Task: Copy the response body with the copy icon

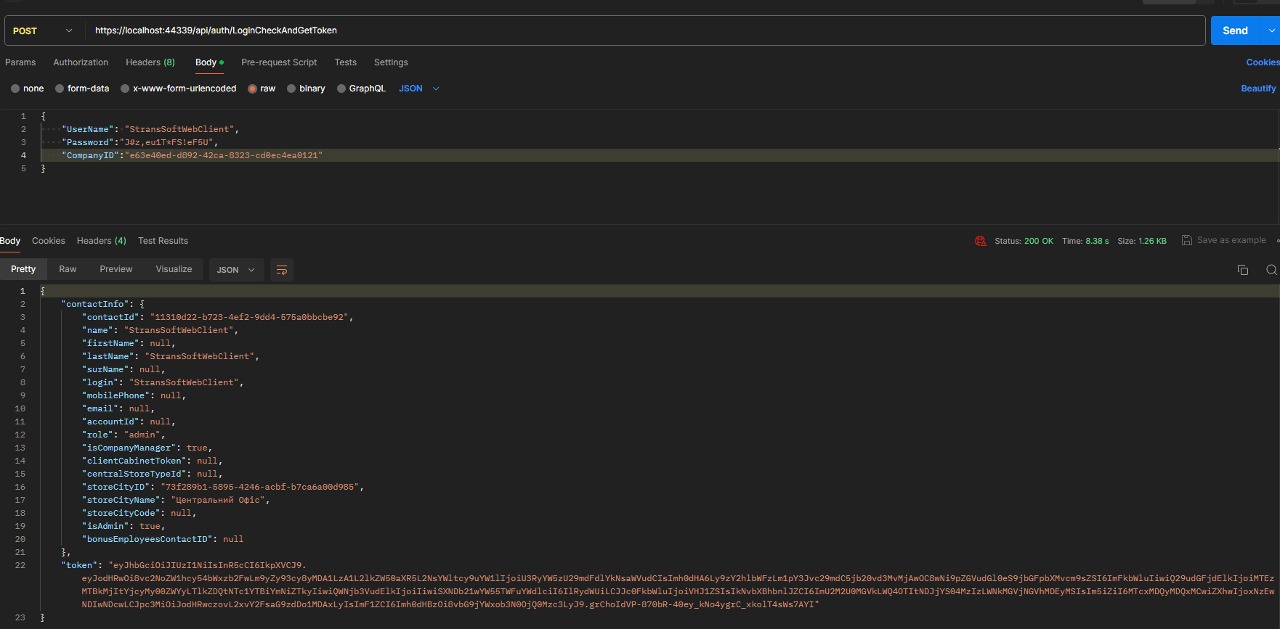Action: click(x=1243, y=270)
